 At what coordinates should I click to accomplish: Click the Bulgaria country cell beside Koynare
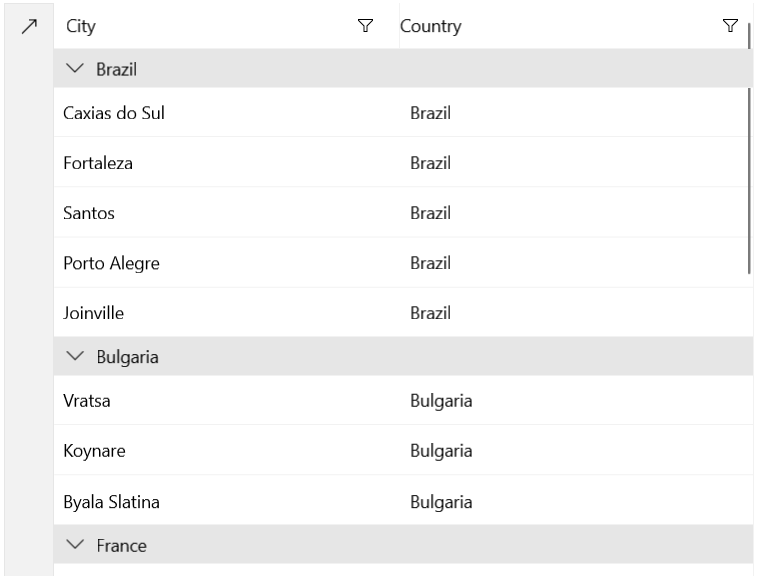pos(441,451)
